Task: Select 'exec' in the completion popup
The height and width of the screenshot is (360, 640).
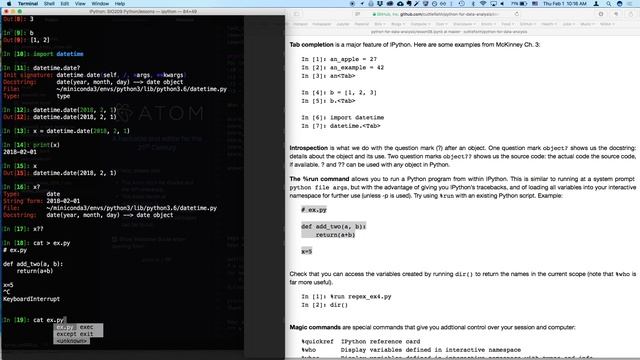Action: (x=87, y=327)
